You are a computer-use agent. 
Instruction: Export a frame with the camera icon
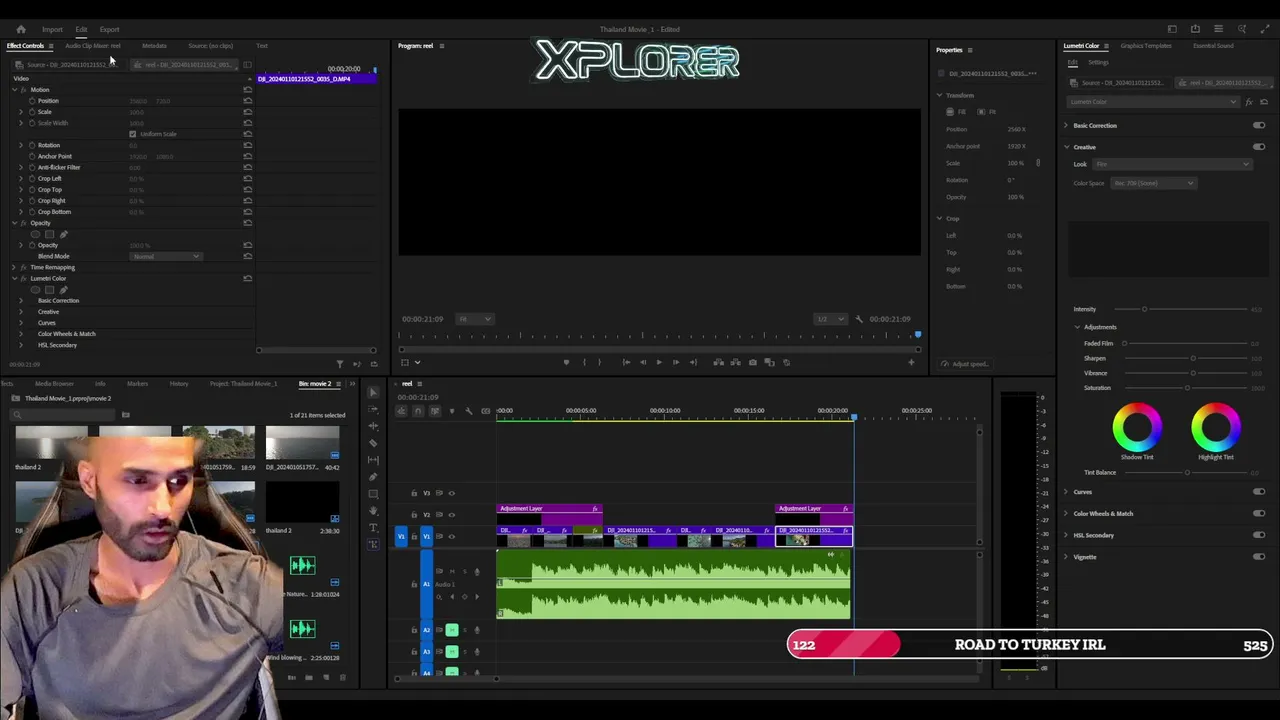[752, 362]
